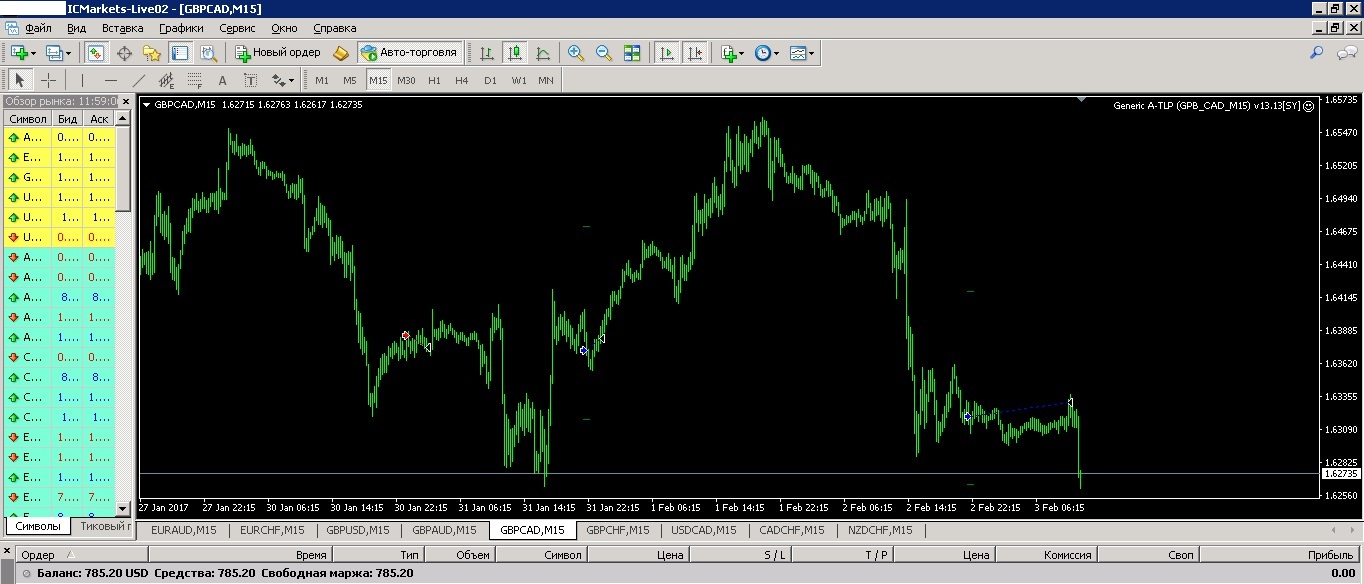Set timeframe to M1
The width and height of the screenshot is (1364, 584).
coord(322,80)
